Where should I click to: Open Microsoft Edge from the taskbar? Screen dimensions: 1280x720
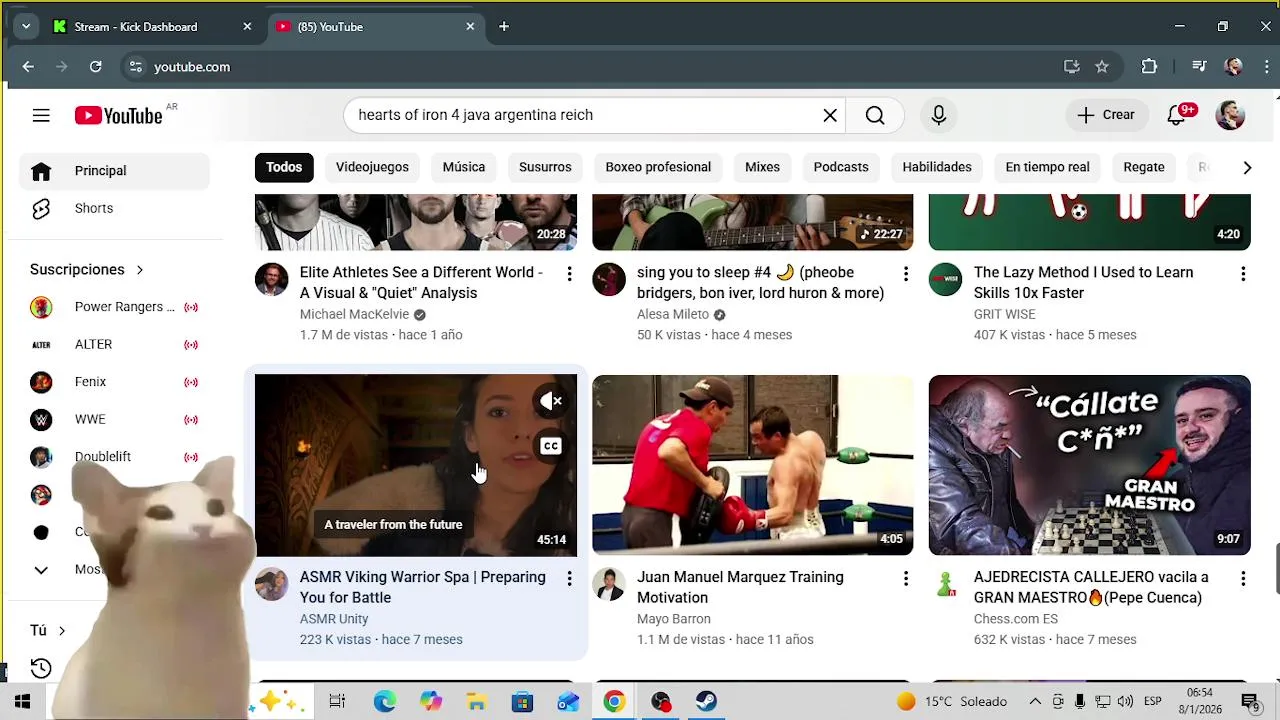click(385, 702)
